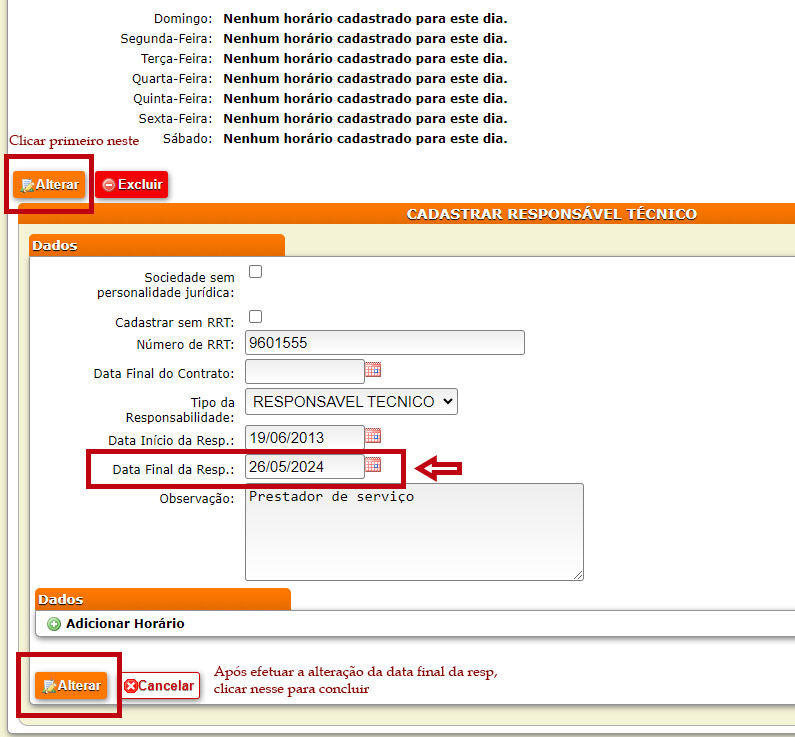Click the Adicionar Horário link text
Image resolution: width=795 pixels, height=737 pixels.
pyautogui.click(x=125, y=624)
